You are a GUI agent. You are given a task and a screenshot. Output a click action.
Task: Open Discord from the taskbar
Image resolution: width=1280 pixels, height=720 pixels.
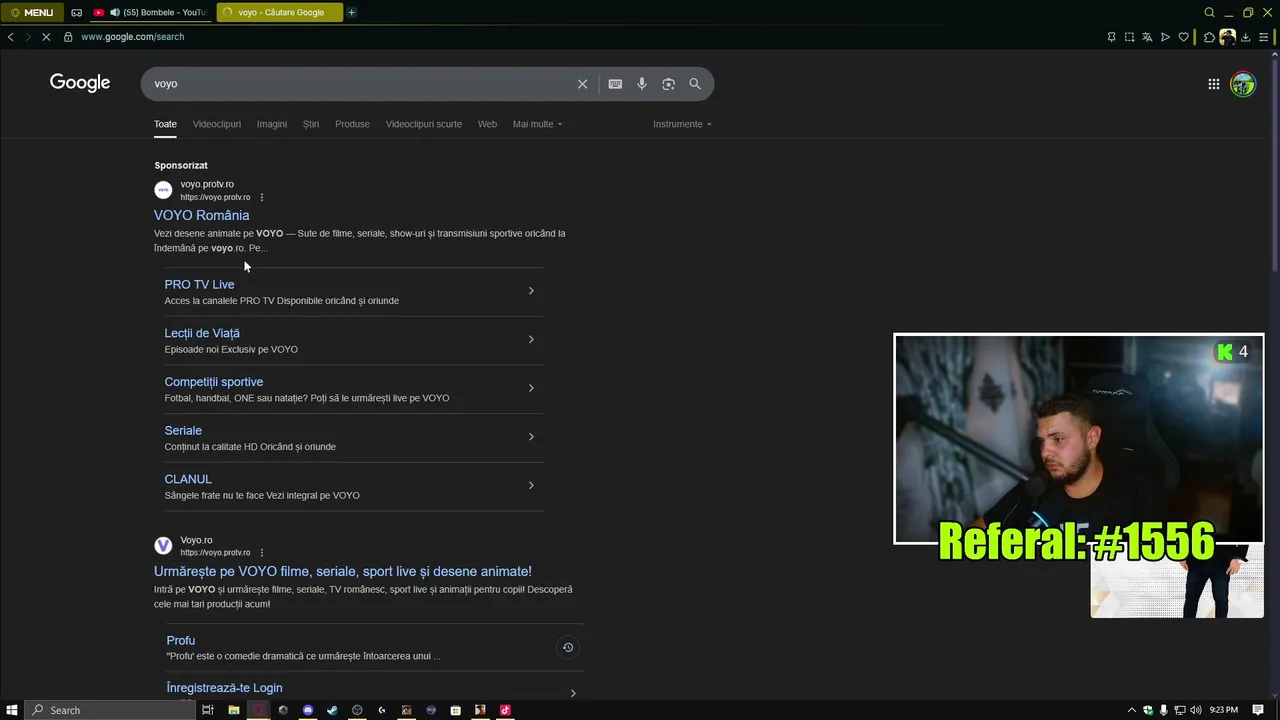pos(308,710)
